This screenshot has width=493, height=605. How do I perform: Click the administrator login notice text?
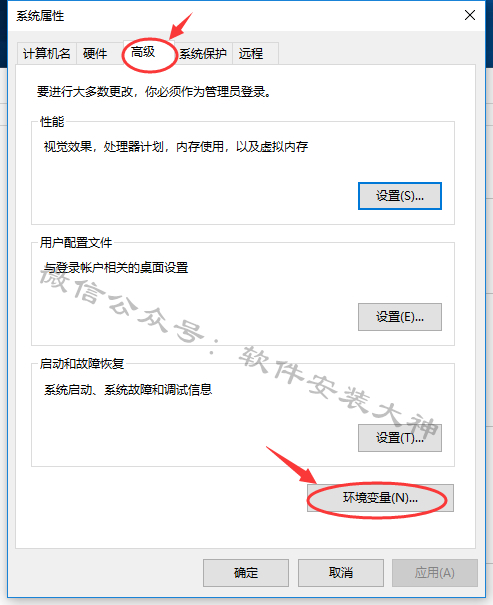coord(154,92)
